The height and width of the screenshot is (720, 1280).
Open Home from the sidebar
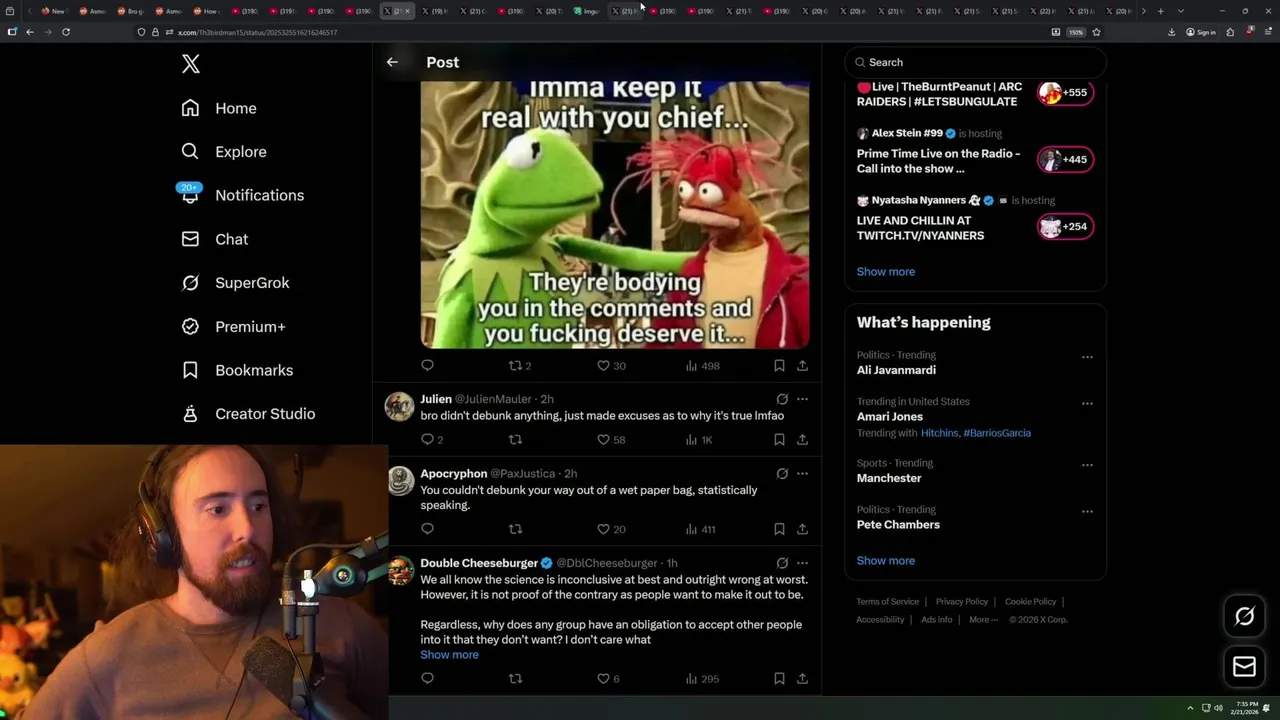coord(219,108)
